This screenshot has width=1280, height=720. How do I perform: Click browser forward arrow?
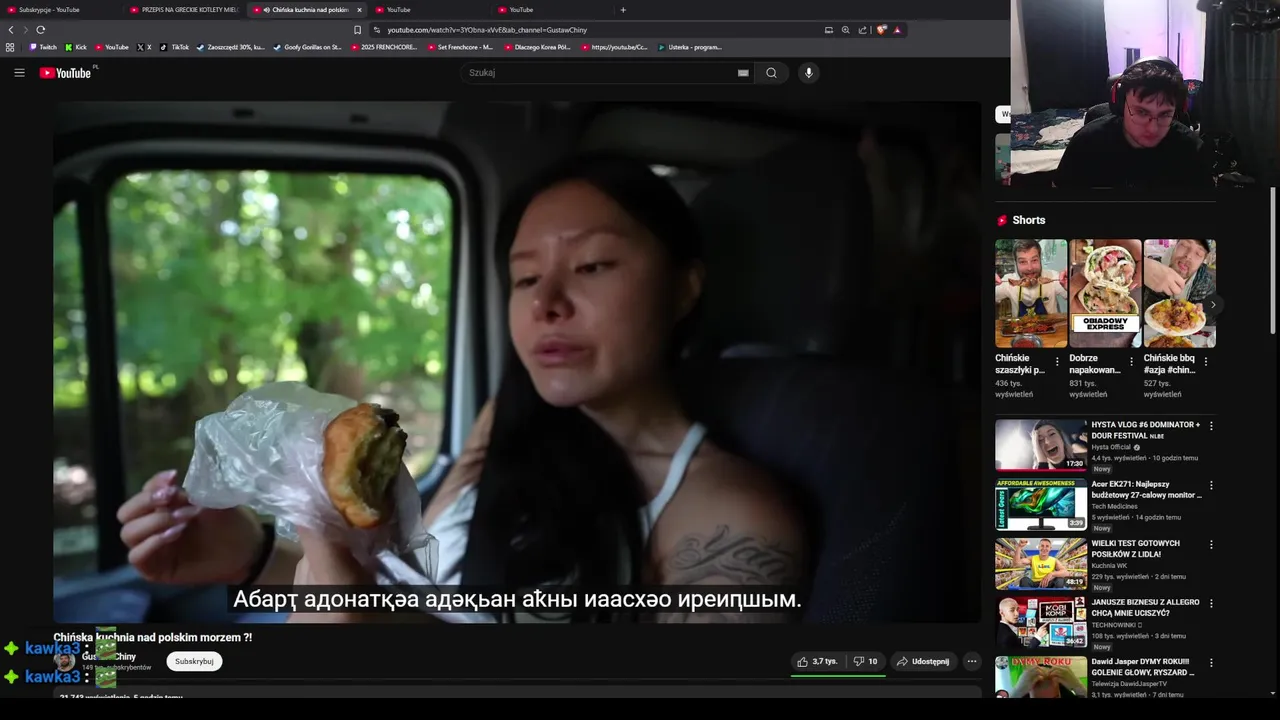point(25,30)
